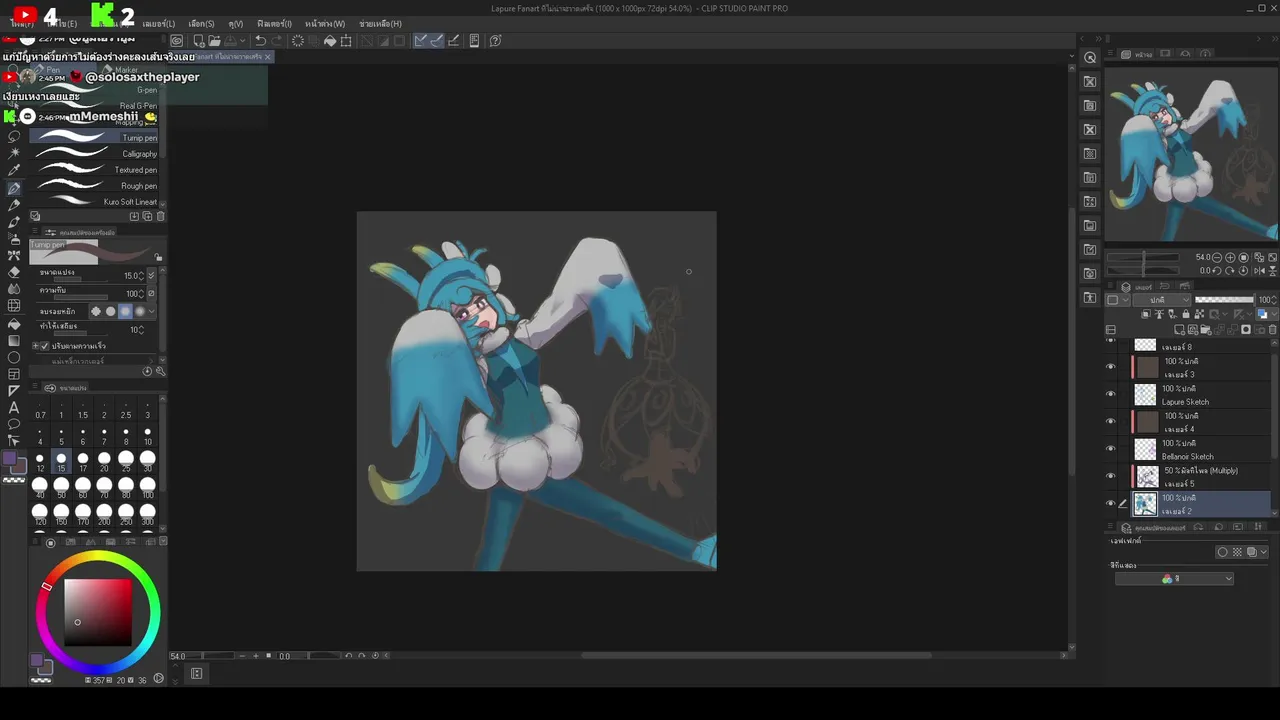The image size is (1280, 720).
Task: Select the Kuro Soft Lineart sub tool
Action: pos(96,202)
